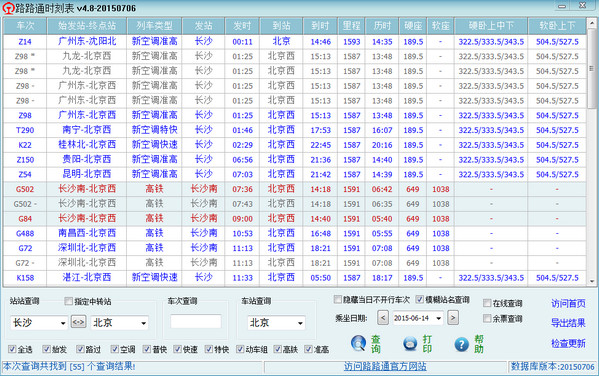
Task: Click departure time 02:29 cell
Action: click(x=243, y=145)
